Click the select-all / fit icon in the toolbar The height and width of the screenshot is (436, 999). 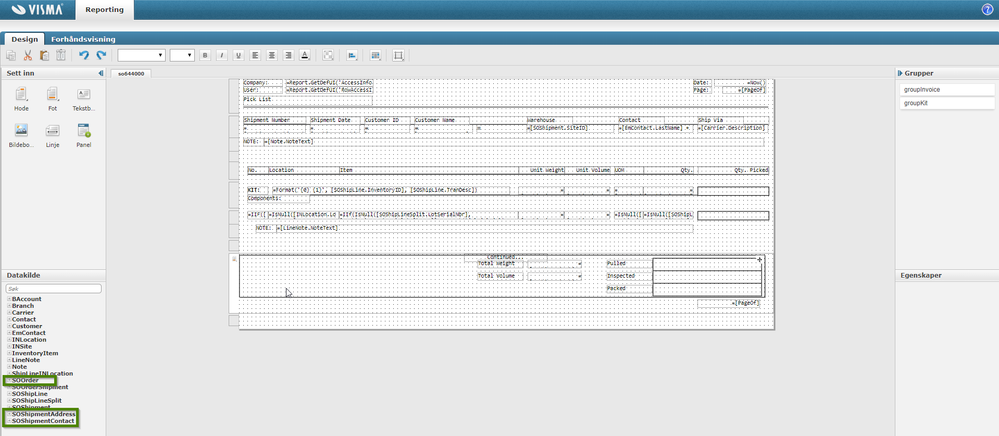pyautogui.click(x=327, y=55)
